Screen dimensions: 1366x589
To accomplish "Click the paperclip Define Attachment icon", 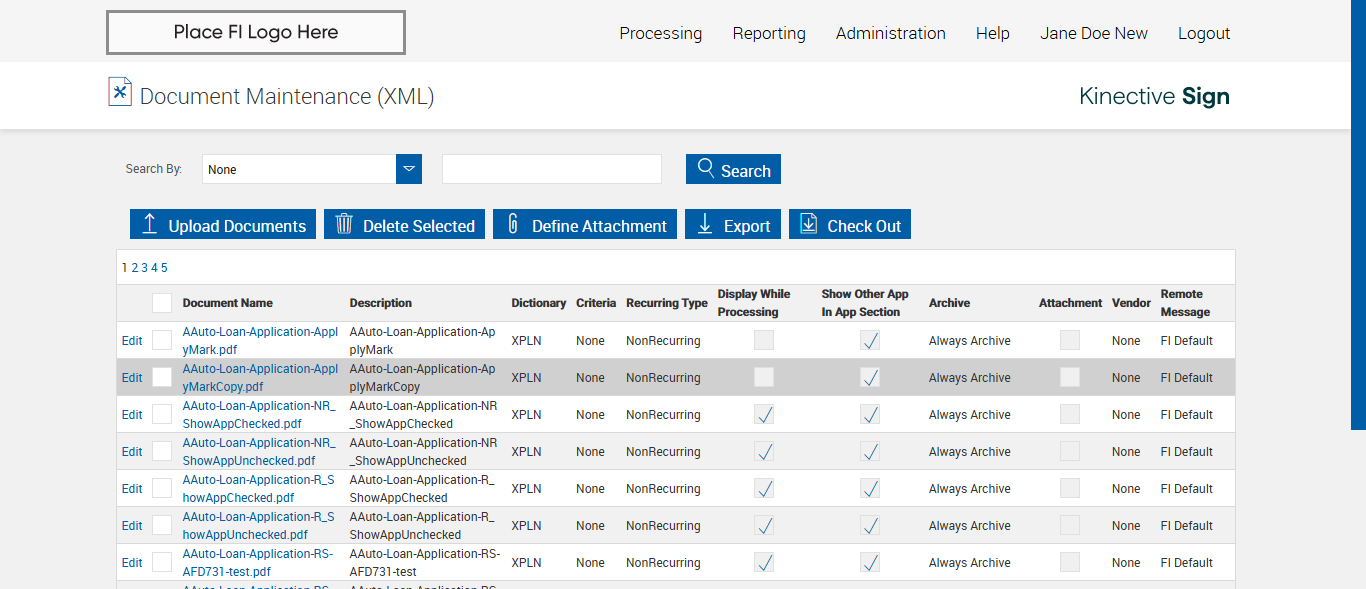I will point(513,224).
